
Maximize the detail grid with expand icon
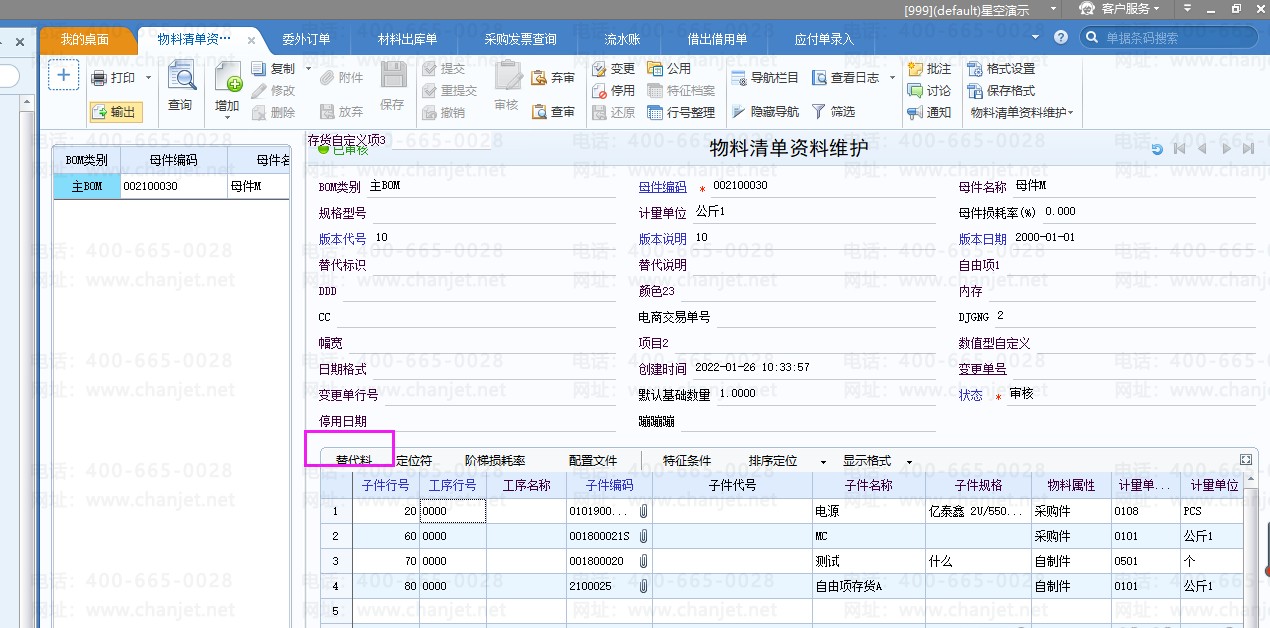tap(1245, 460)
